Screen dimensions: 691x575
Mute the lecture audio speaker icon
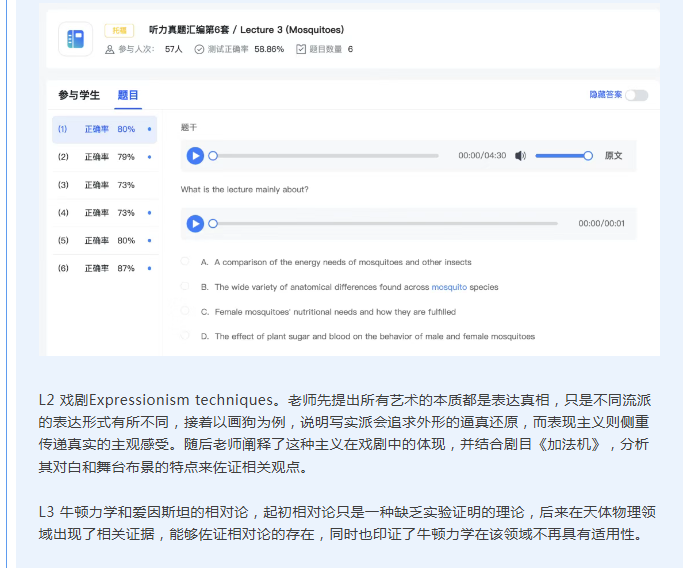click(x=521, y=156)
